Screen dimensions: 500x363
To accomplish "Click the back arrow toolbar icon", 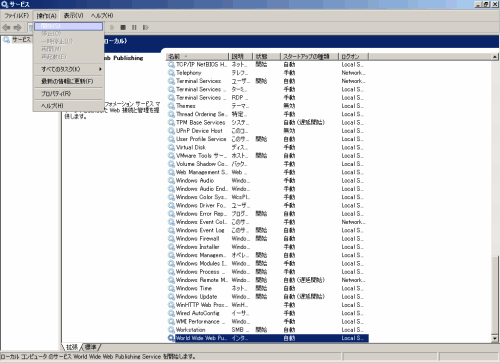I will click(x=6, y=27).
